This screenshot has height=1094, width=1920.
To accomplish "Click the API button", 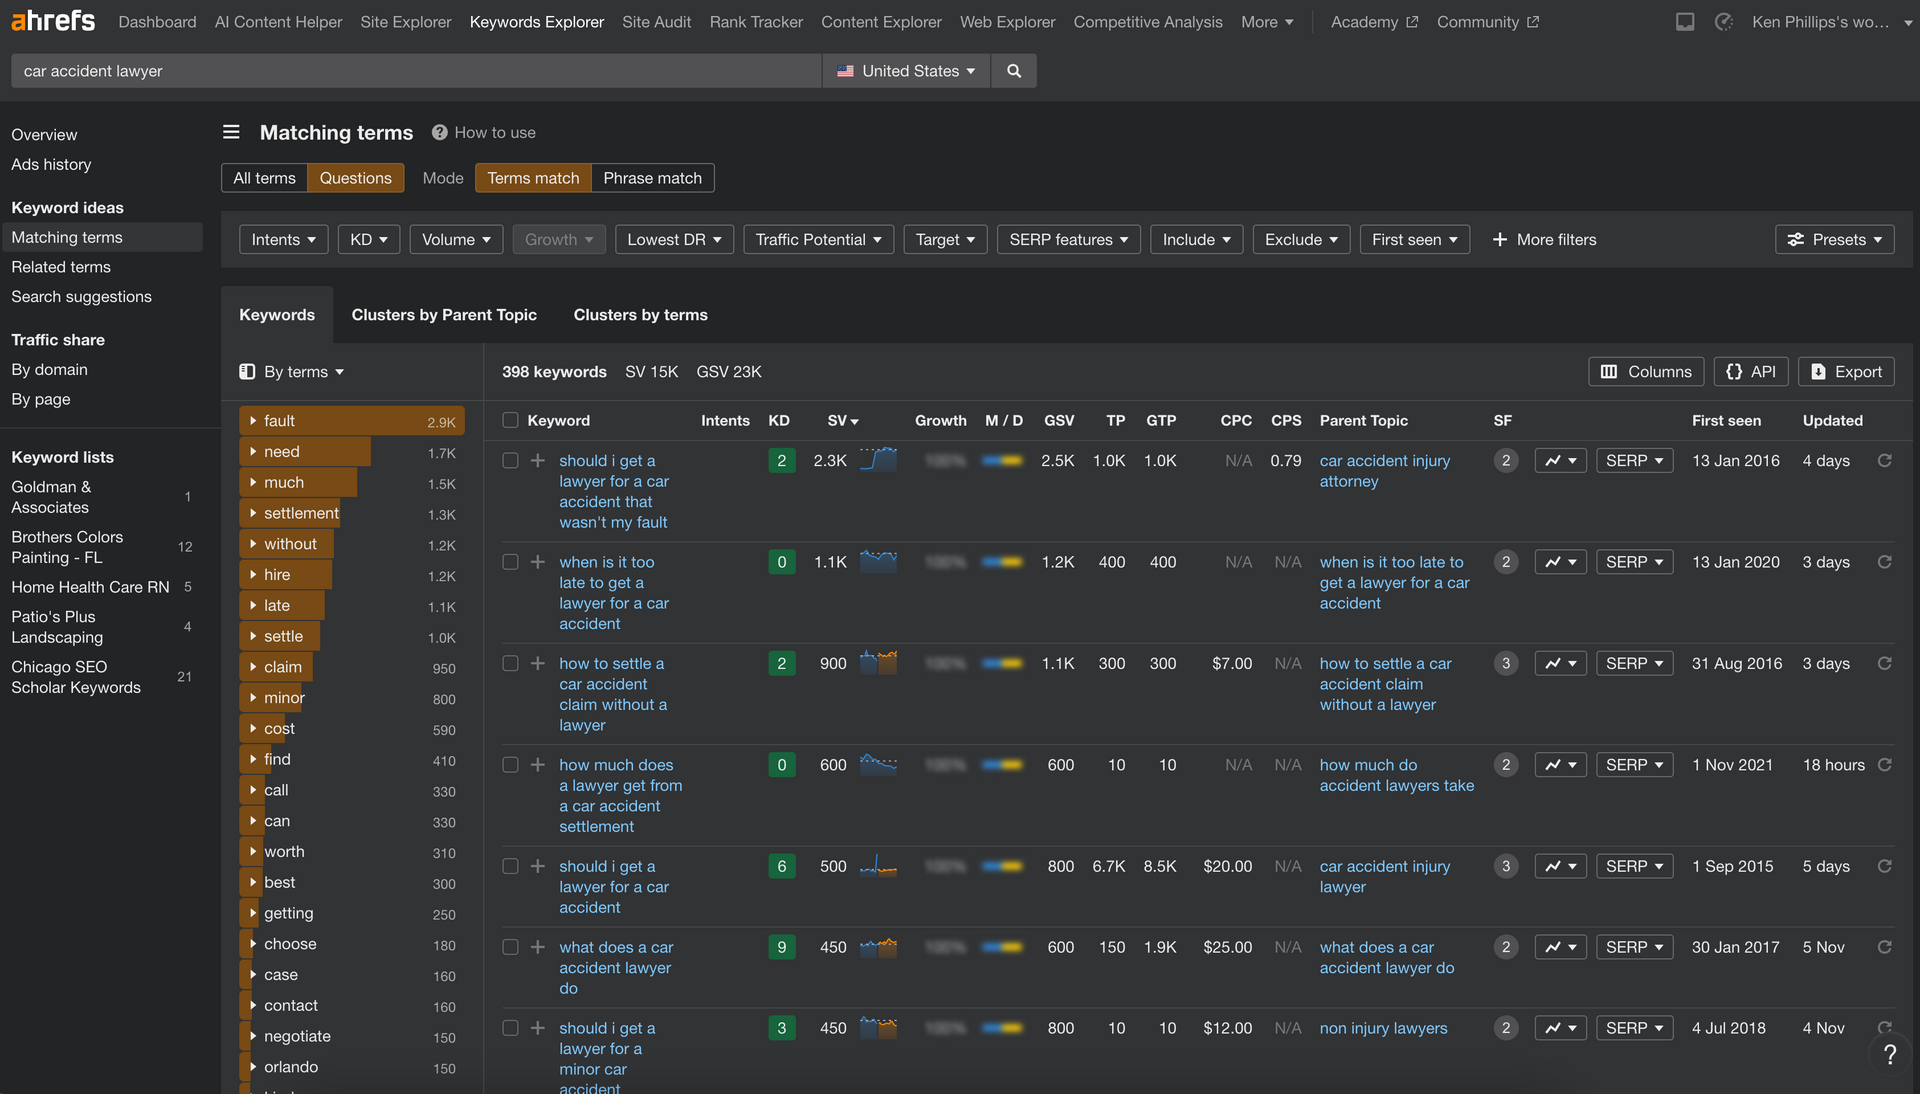I will click(x=1750, y=372).
